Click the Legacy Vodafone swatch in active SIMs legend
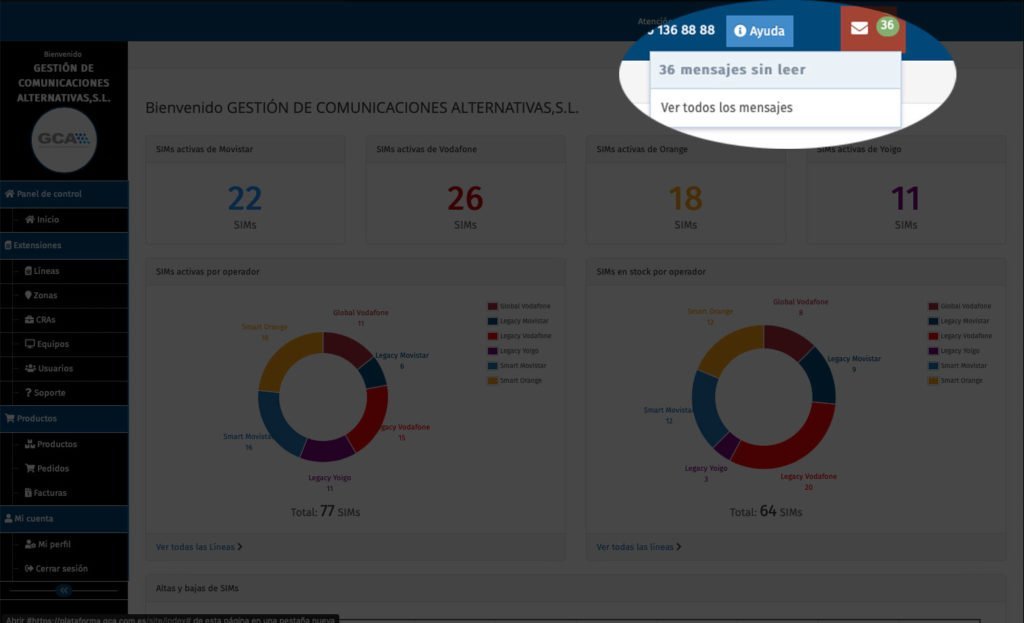 point(492,336)
